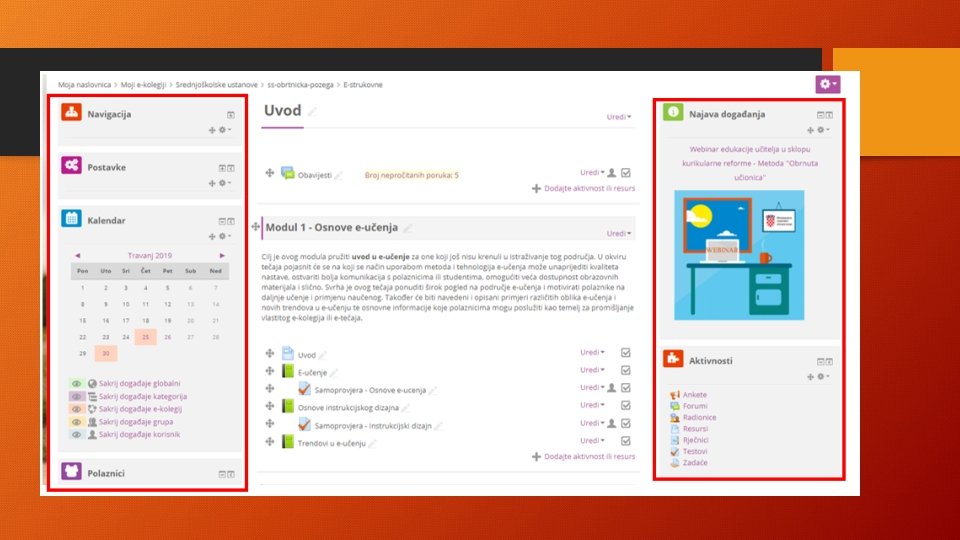Click move handle for Modul 1 section

click(255, 227)
